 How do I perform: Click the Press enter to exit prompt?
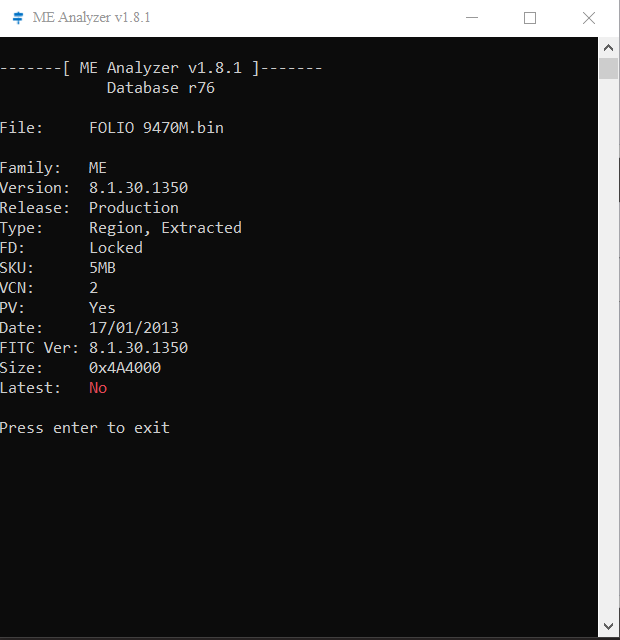(84, 428)
